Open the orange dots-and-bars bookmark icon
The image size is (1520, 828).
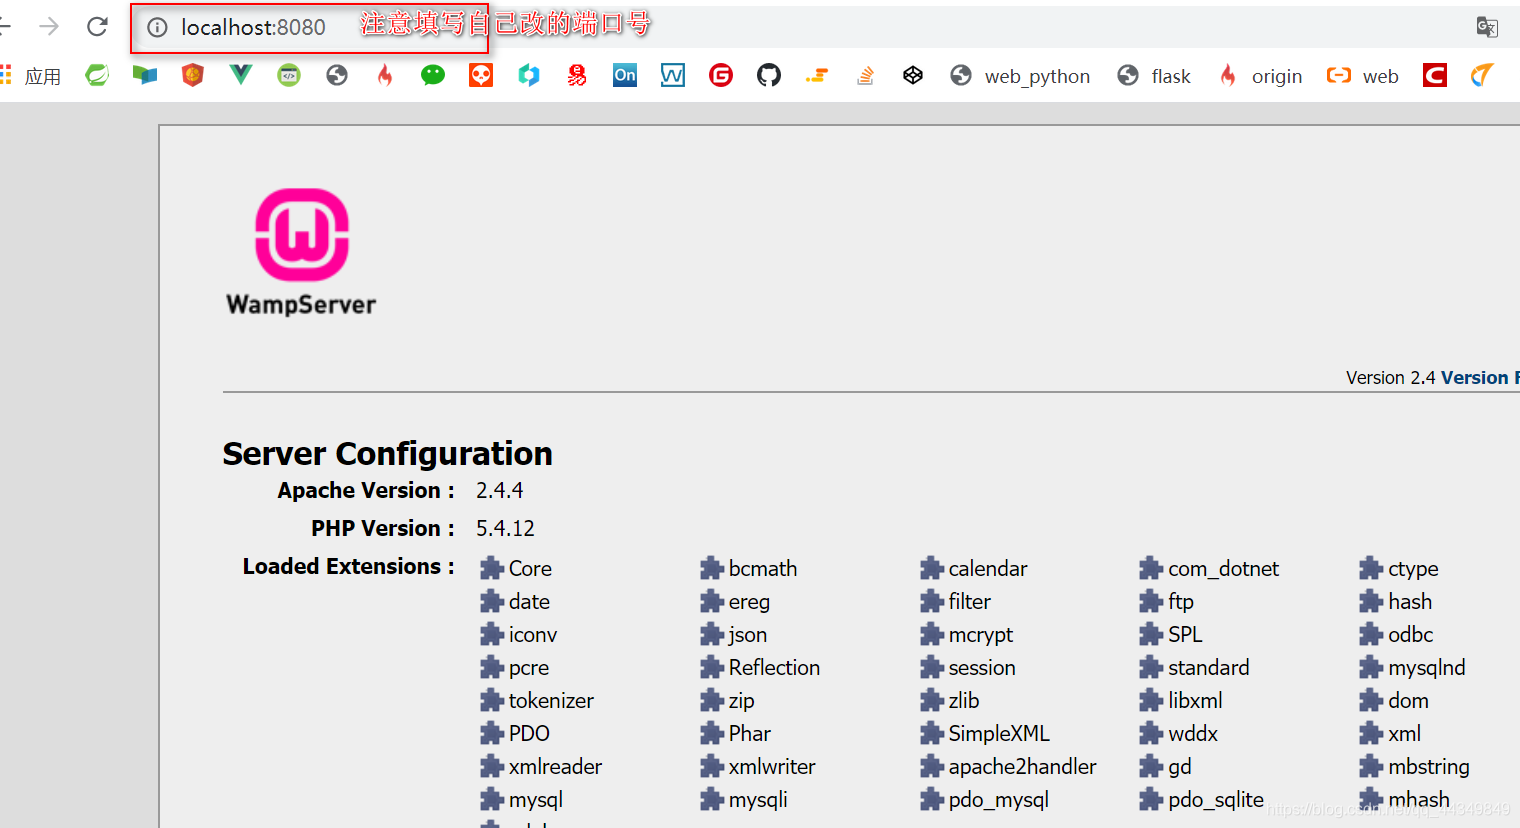[x=817, y=75]
